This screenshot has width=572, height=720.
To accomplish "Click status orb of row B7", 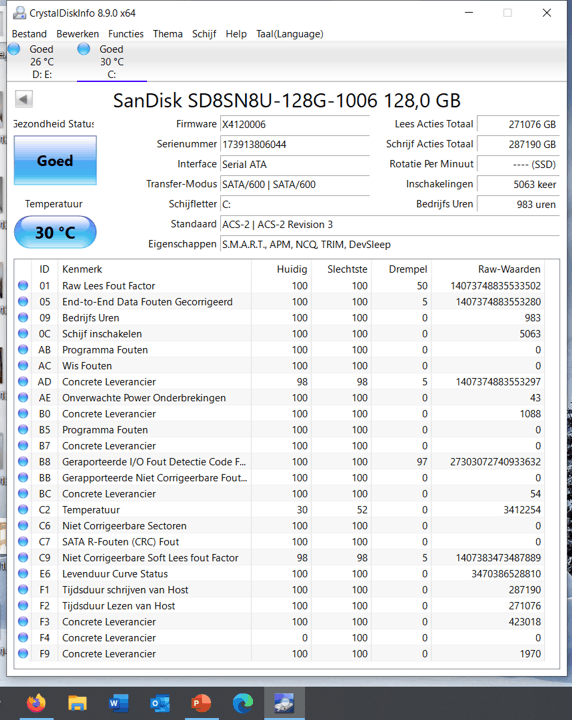I will [23, 446].
